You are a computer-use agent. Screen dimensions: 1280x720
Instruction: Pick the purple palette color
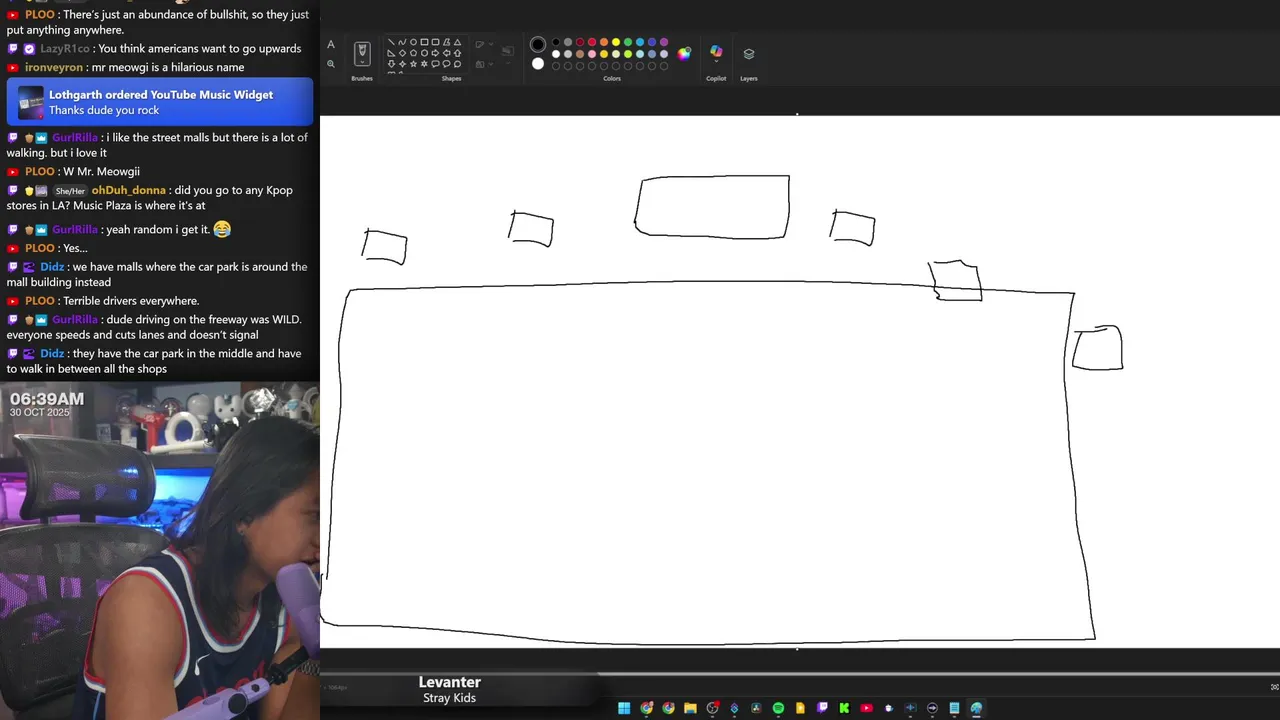click(x=664, y=42)
